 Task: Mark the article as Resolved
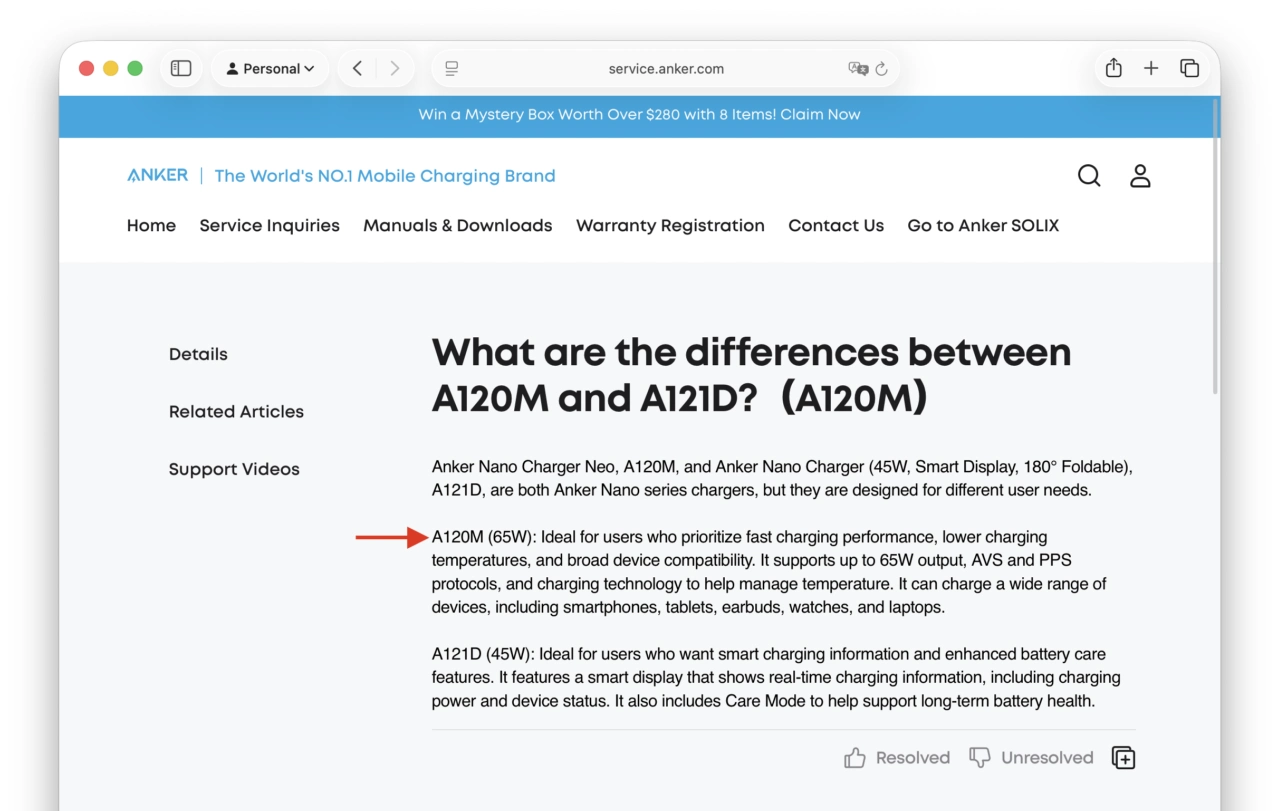point(897,758)
